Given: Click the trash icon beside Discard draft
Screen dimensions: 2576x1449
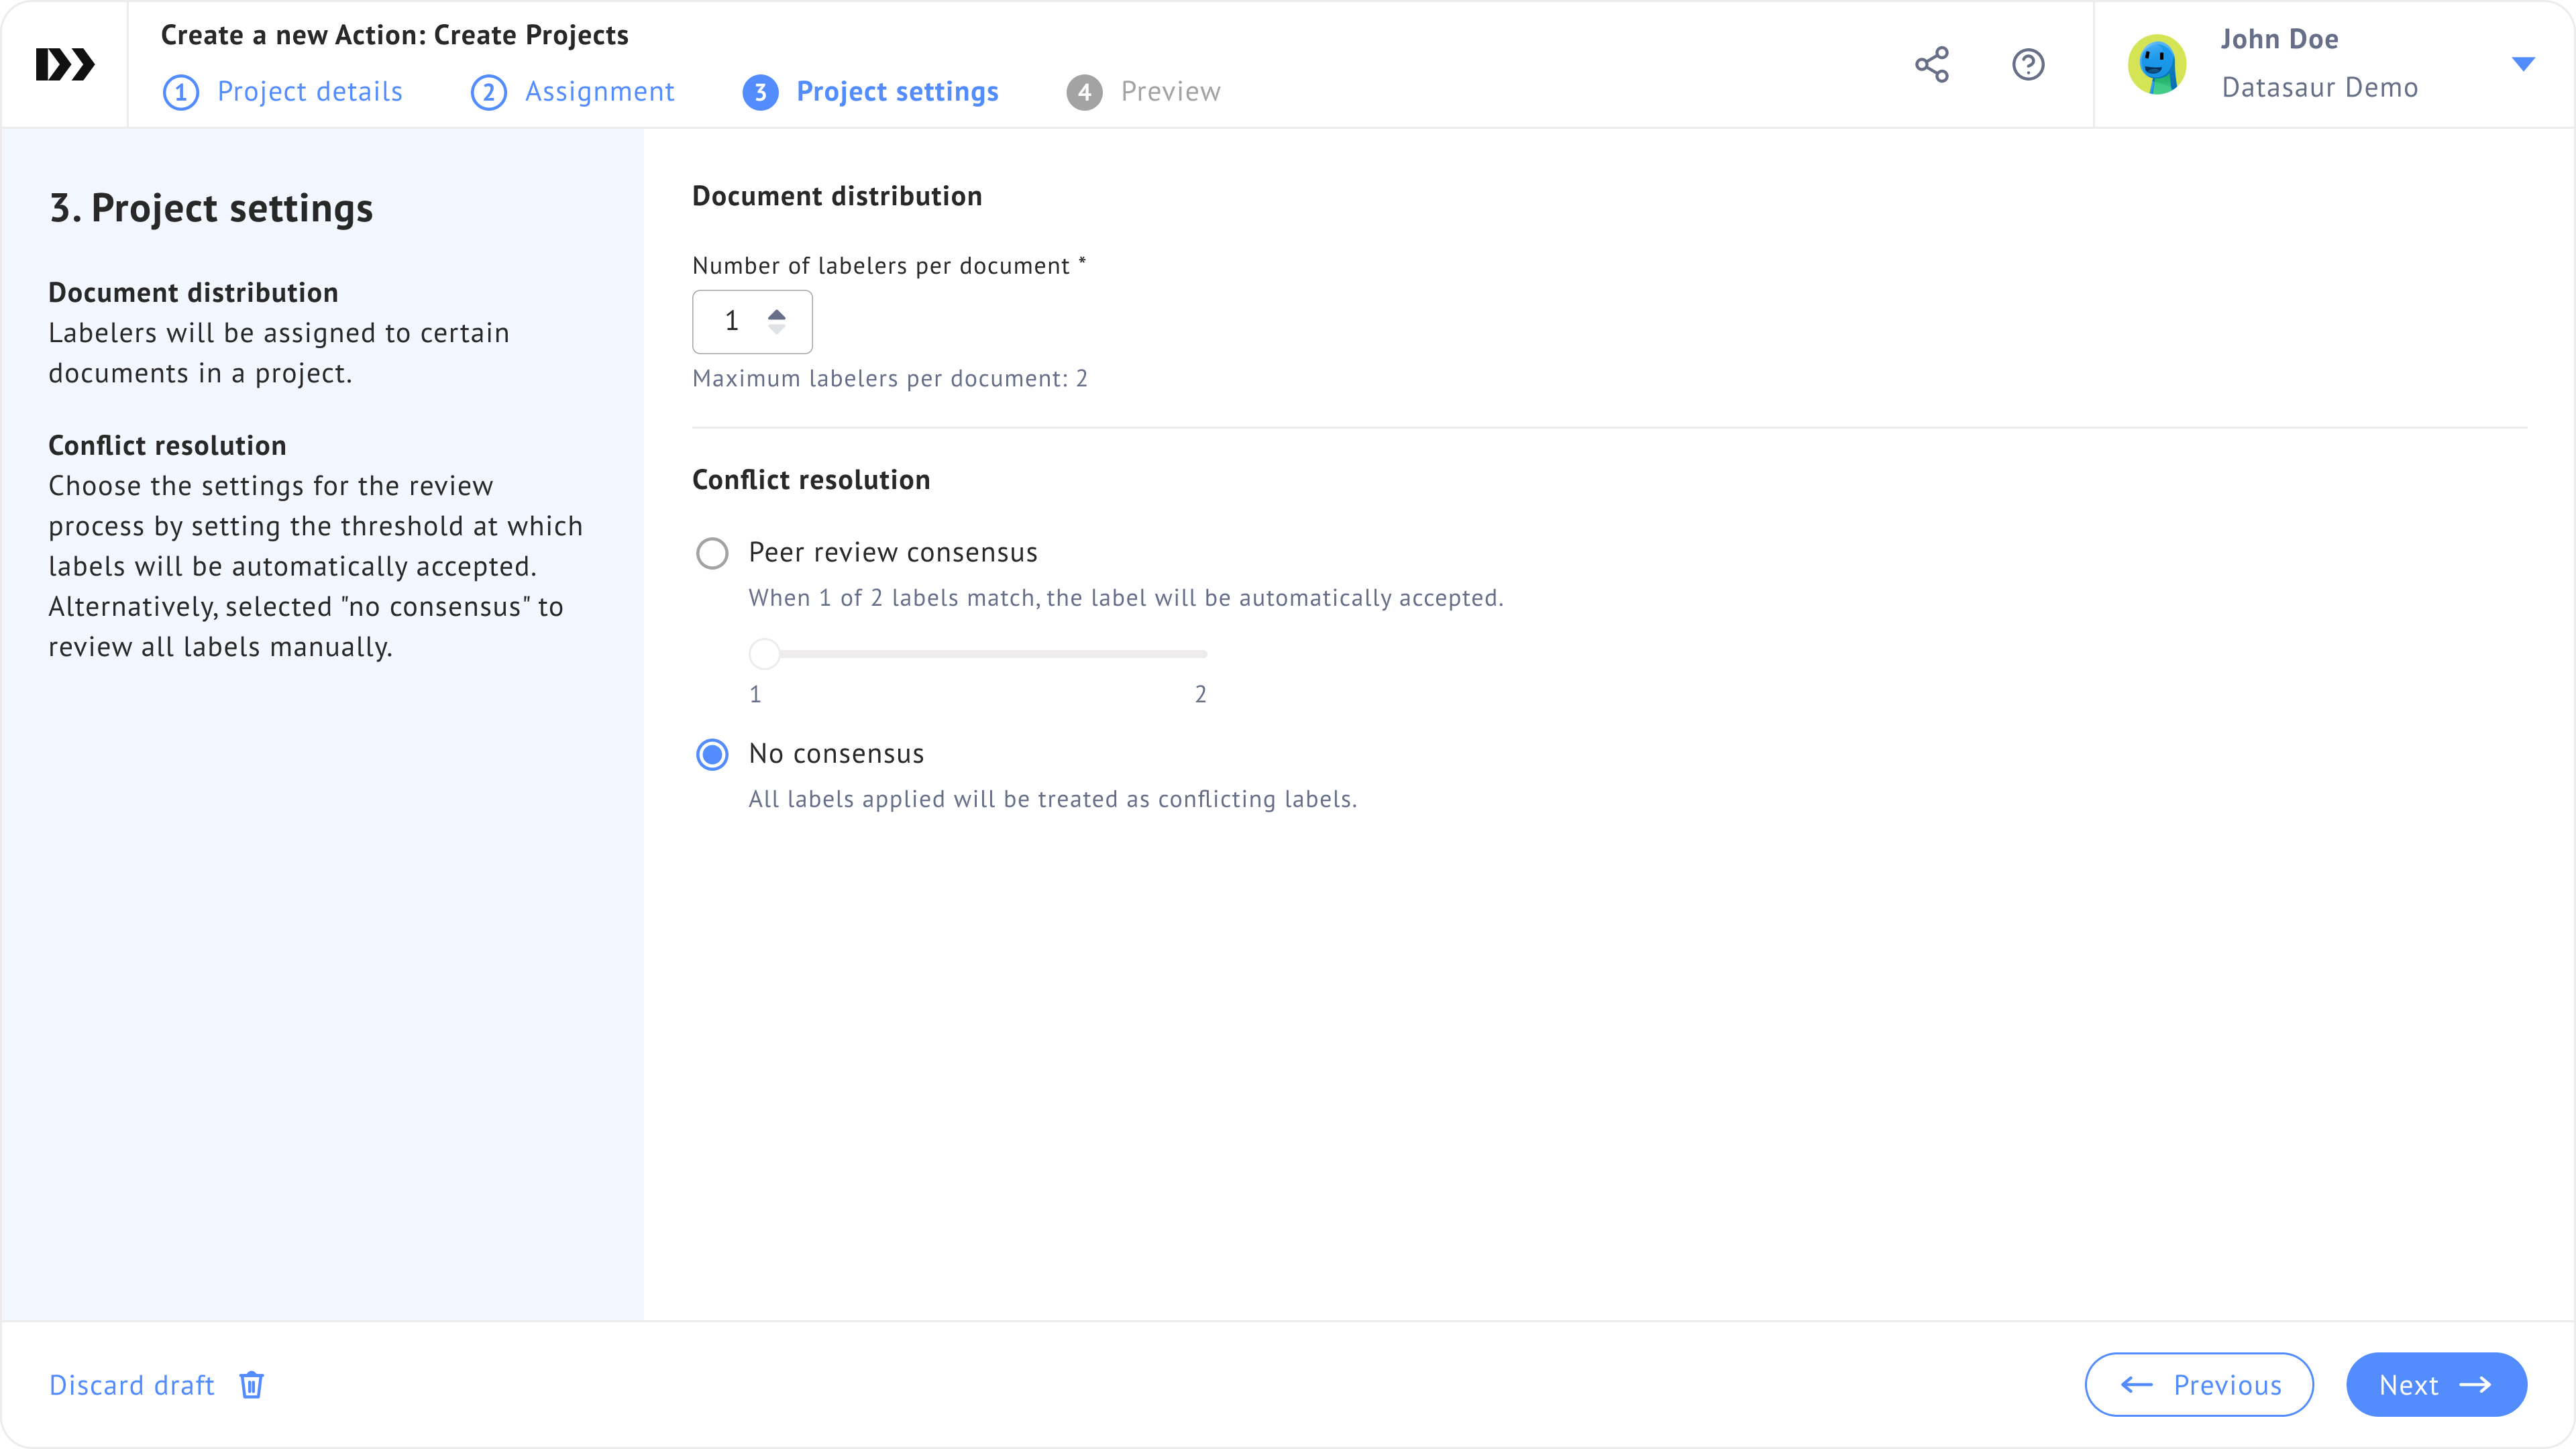Looking at the screenshot, I should click(x=251, y=1384).
